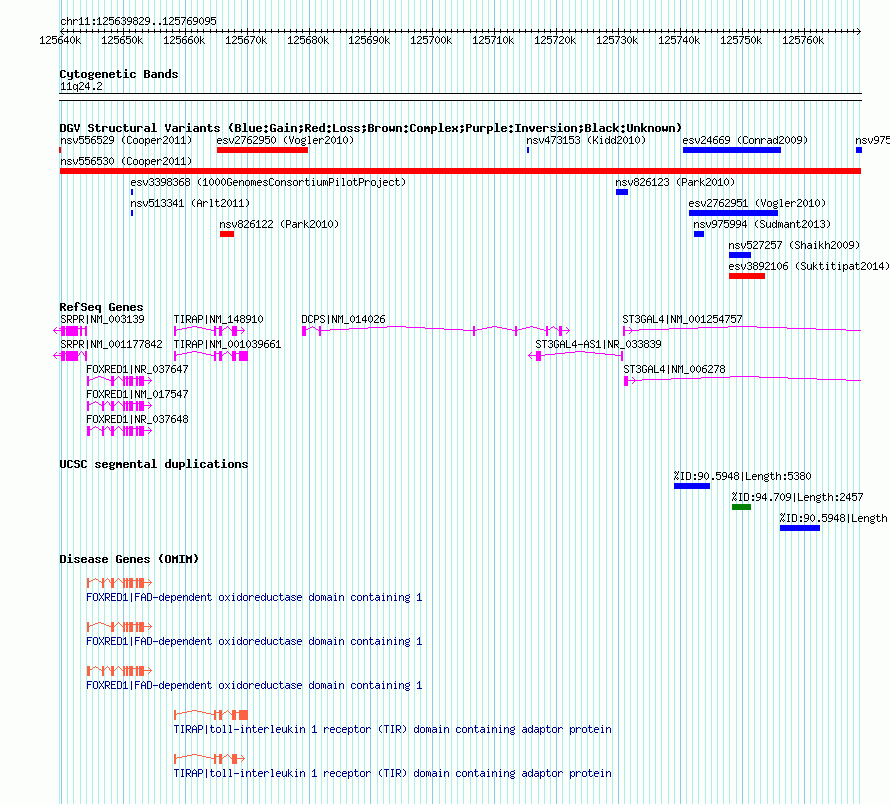Click the esv2762950 (Vogler2010) red loss bar
This screenshot has height=804, width=890.
(x=262, y=150)
